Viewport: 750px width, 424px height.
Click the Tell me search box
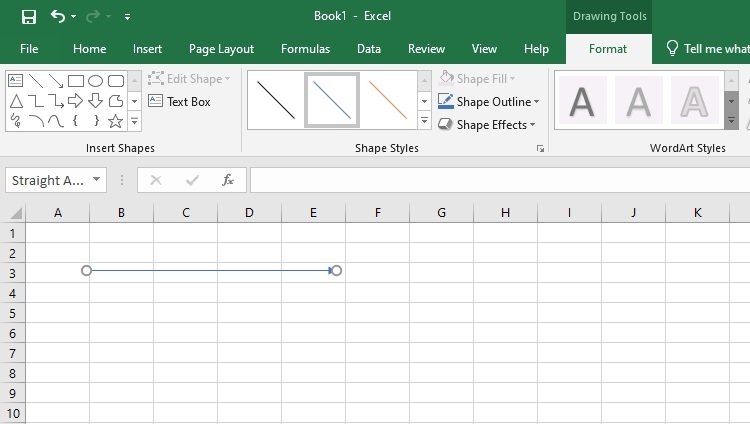click(707, 49)
